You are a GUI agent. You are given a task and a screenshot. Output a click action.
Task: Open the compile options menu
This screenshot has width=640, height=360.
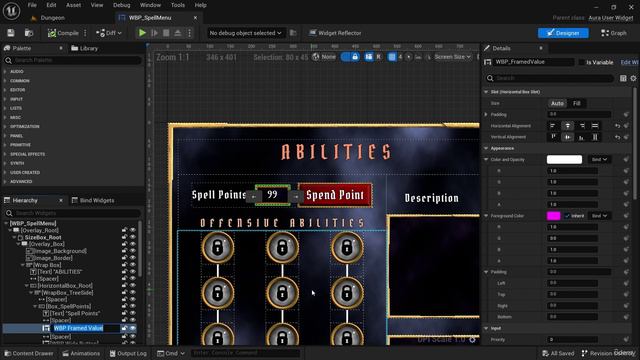(85, 33)
